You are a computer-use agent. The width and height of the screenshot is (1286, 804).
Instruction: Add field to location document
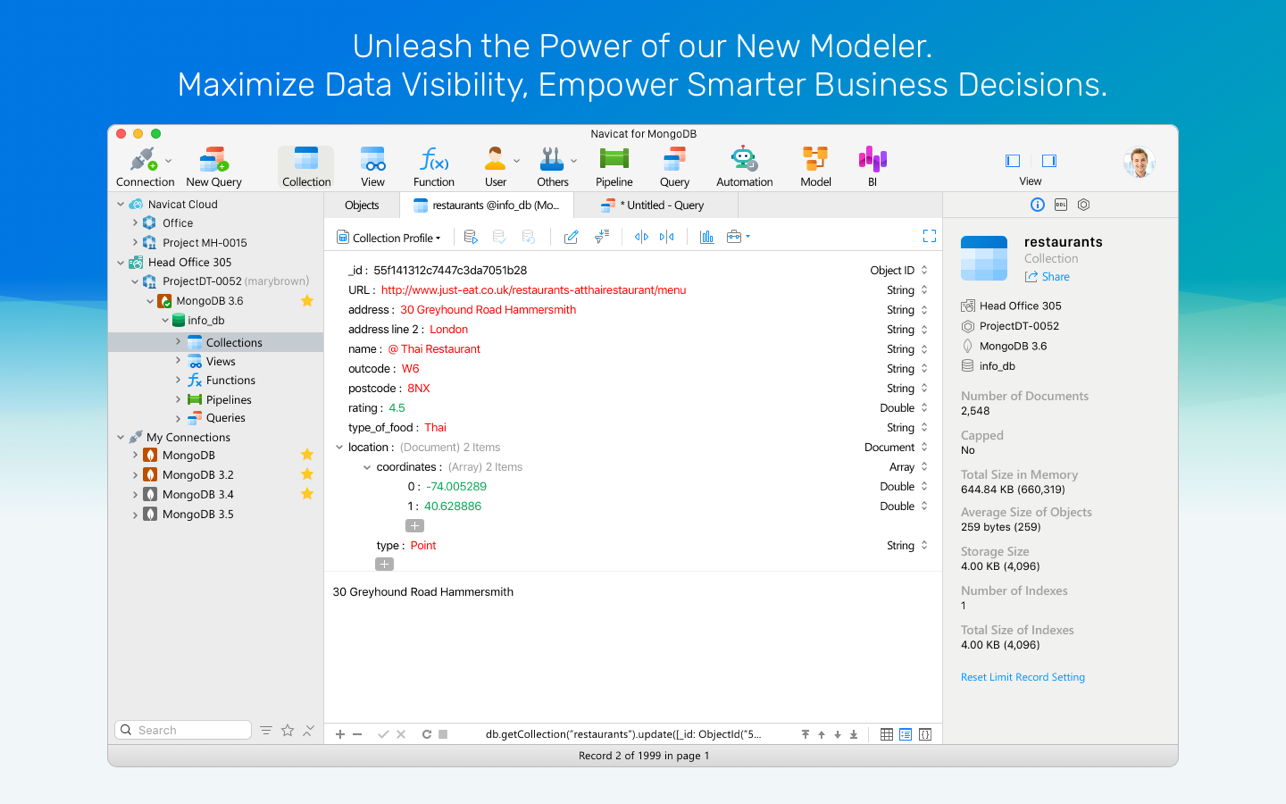point(384,564)
